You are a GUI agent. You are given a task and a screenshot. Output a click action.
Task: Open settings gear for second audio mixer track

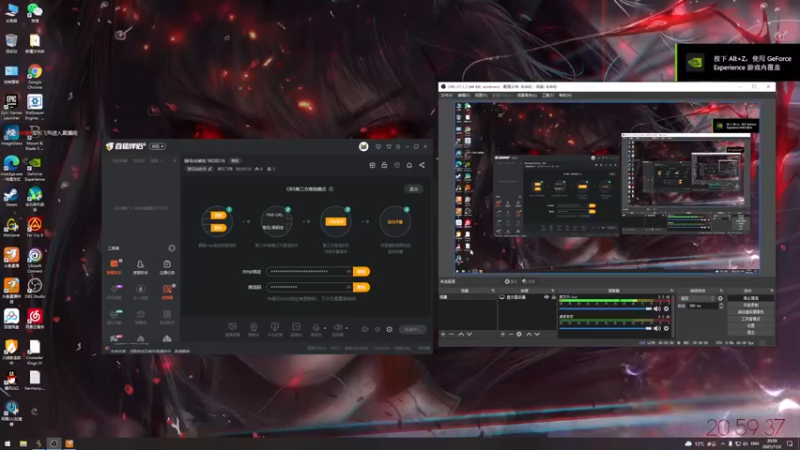[666, 329]
